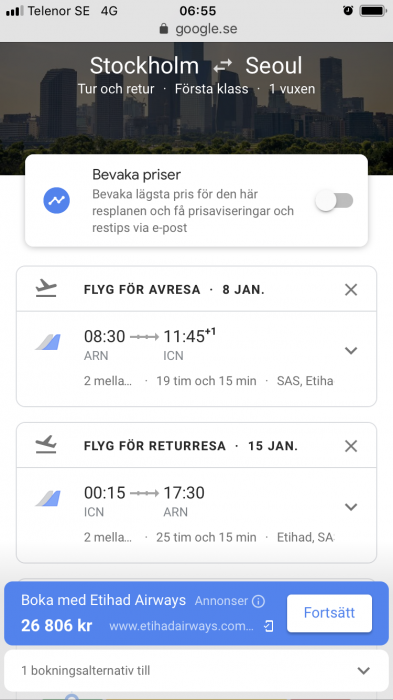
Task: Enable the Bevaka priser toggle
Action: pos(334,201)
